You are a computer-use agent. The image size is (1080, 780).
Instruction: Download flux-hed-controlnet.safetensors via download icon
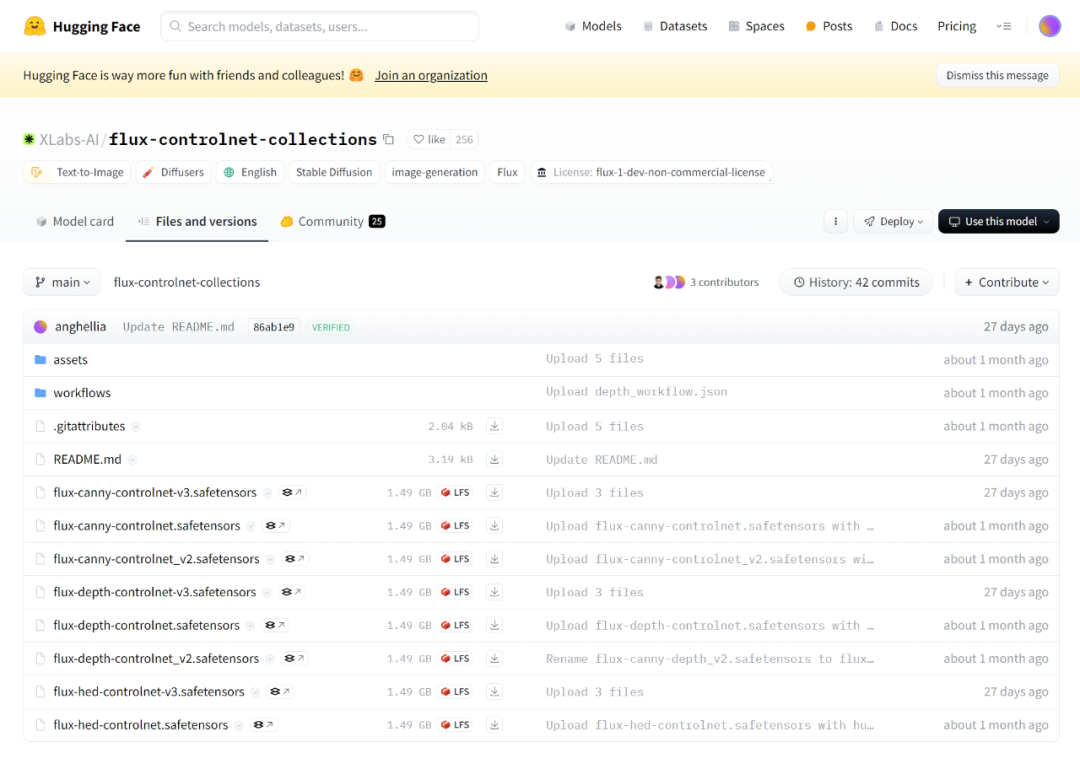[495, 724]
